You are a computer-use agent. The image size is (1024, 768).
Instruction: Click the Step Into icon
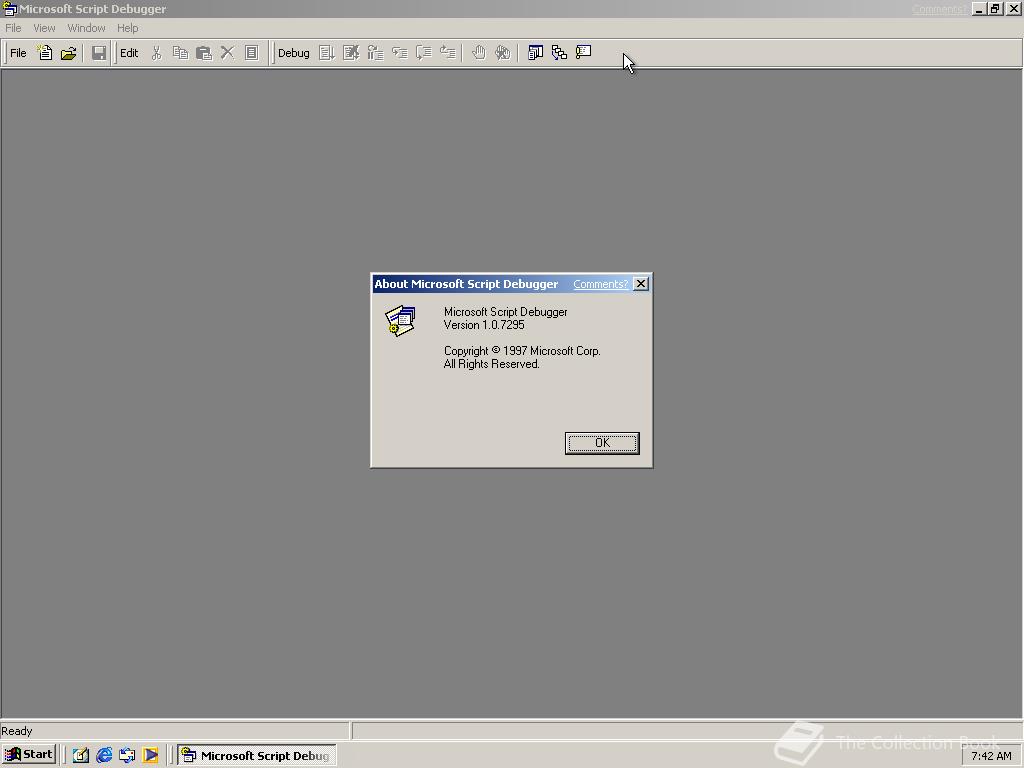pos(399,53)
